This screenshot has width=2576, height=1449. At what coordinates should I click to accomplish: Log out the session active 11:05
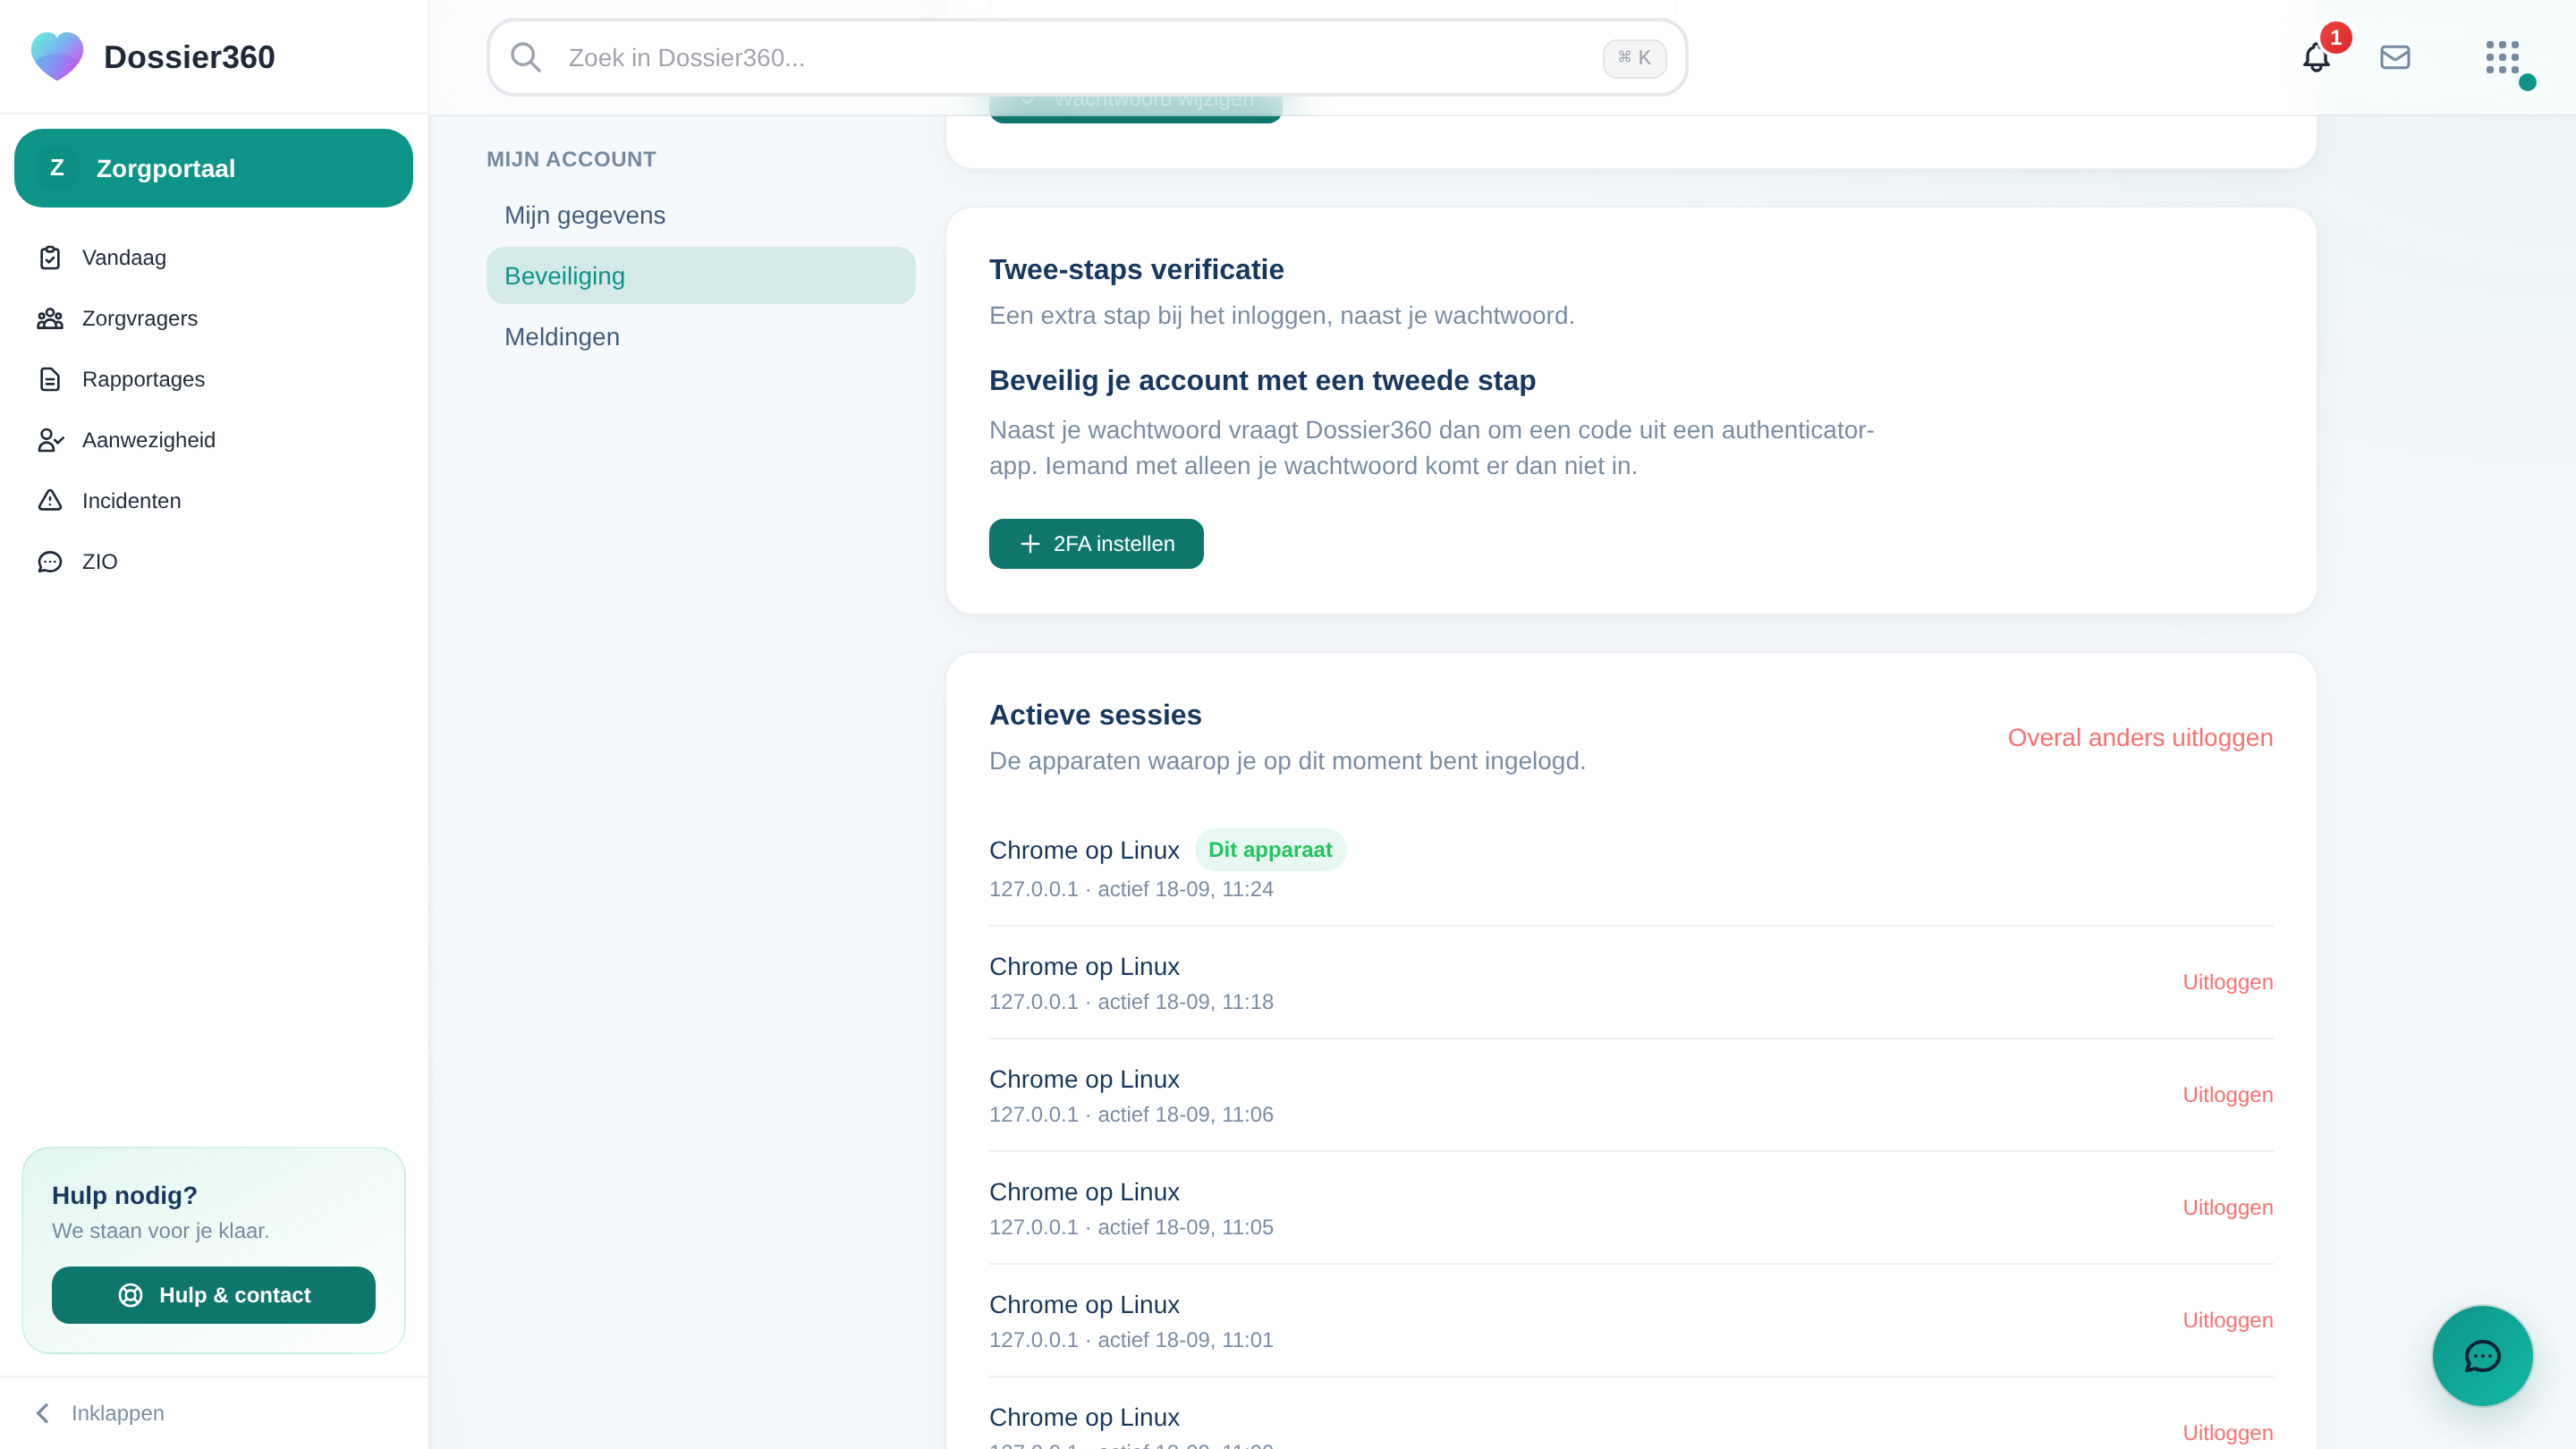pyautogui.click(x=2227, y=1208)
